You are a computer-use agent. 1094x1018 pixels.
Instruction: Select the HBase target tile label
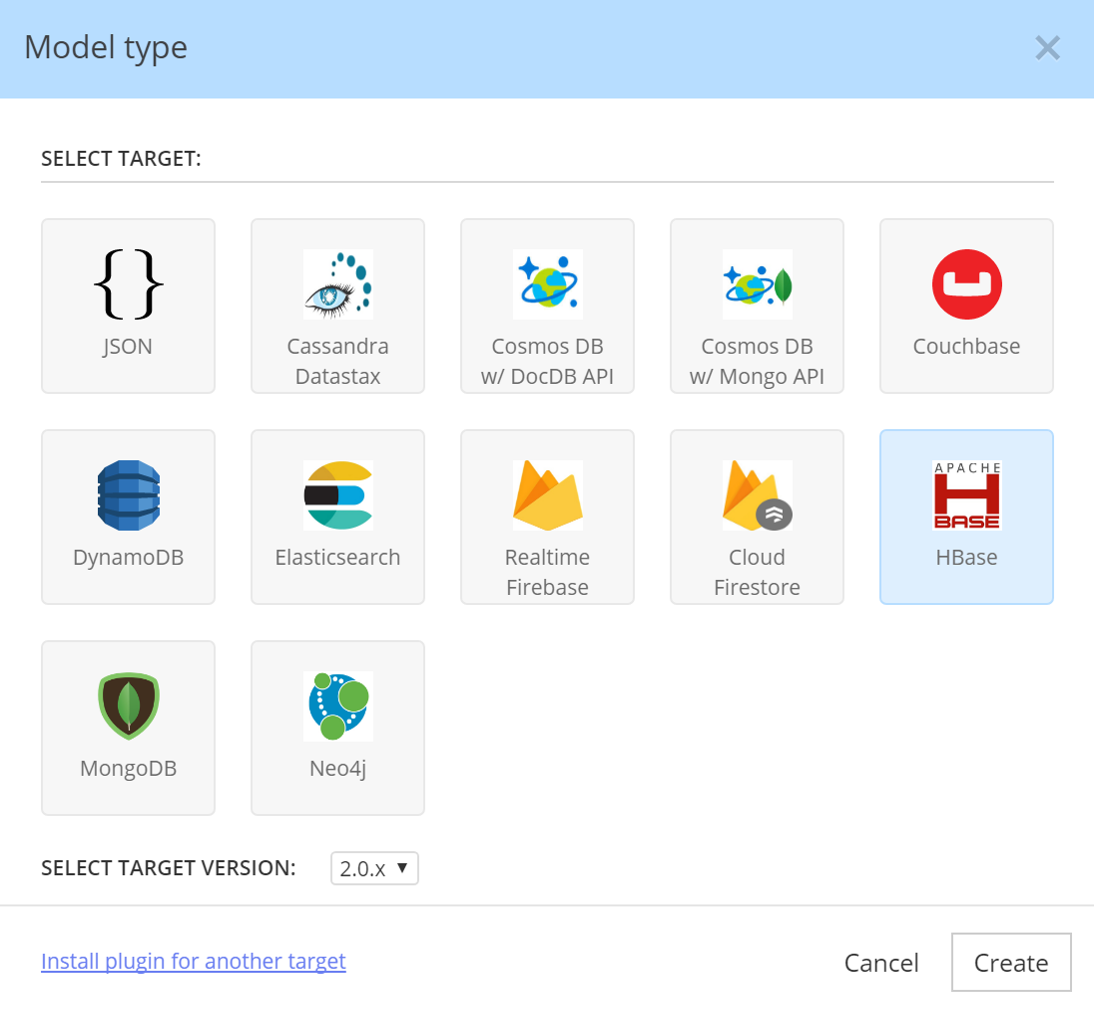point(966,558)
